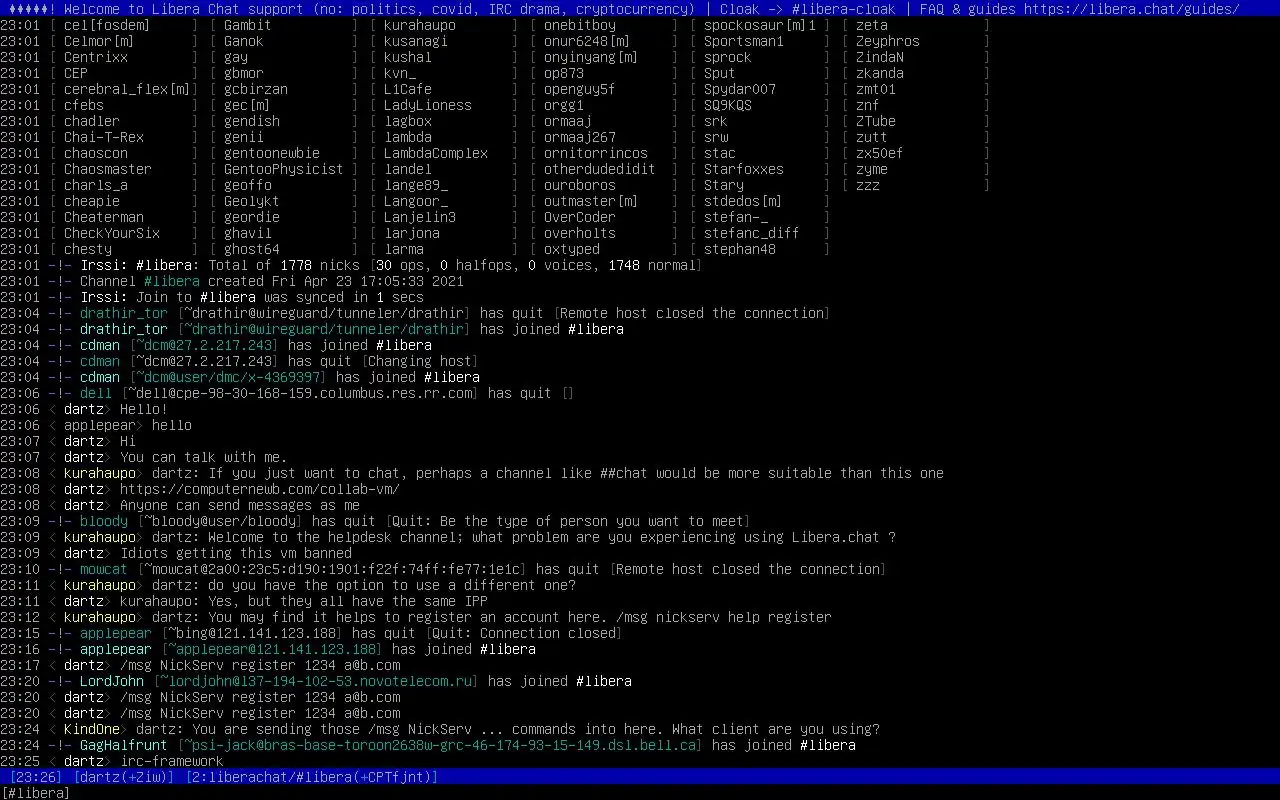Click KindOne's 'What client are you using?' message
1280x800 pixels.
[x=440, y=729]
